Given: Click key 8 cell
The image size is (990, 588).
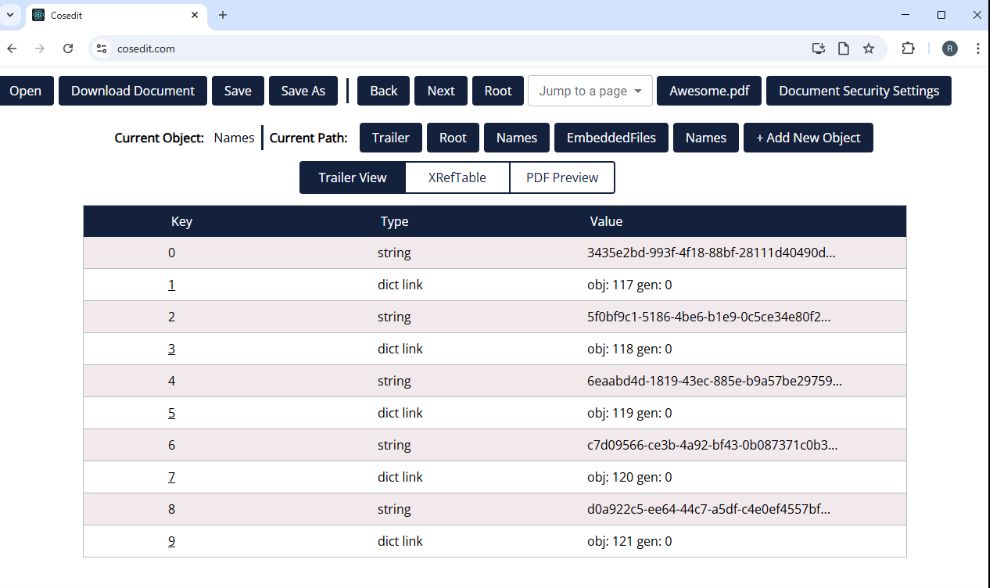Looking at the screenshot, I should pos(171,509).
